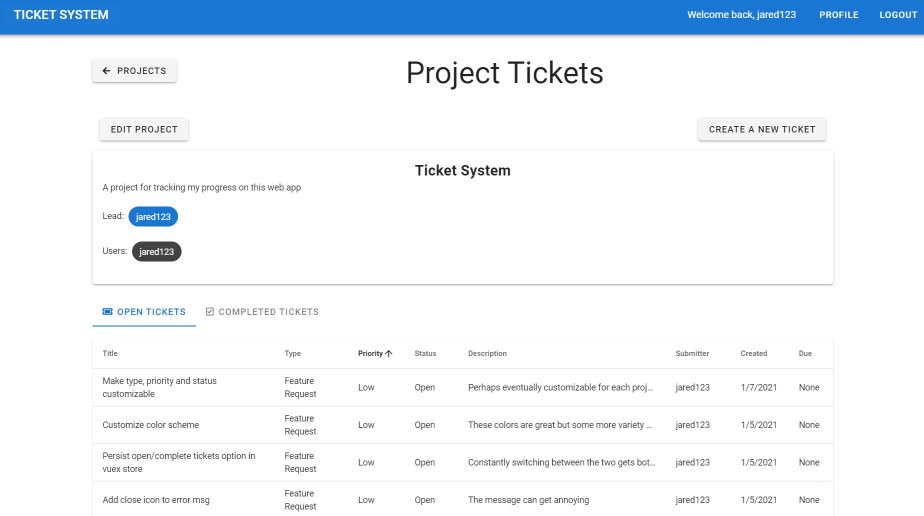
Task: Click description 'Constantly switching between the two gets bot...'
Action: tap(562, 462)
